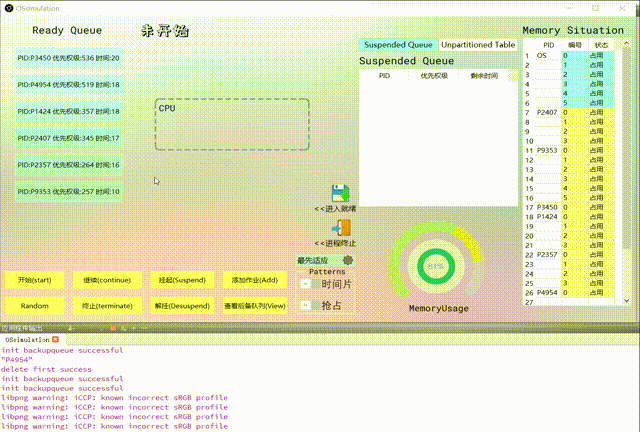This screenshot has width=640, height=432.
Task: Click the 优先权级 column header in Suspended Queue
Action: coord(434,76)
